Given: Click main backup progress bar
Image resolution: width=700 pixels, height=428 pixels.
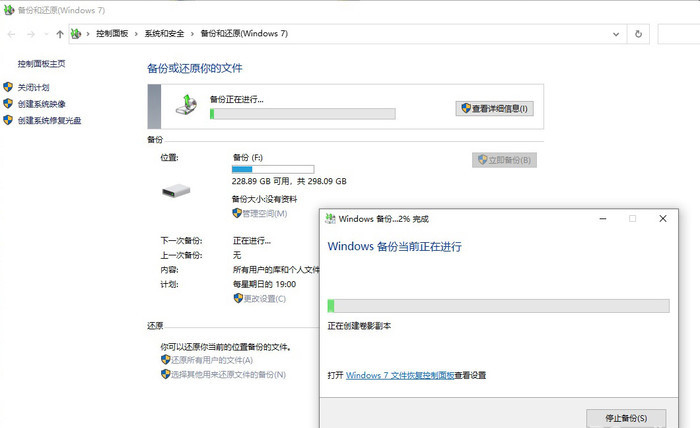Looking at the screenshot, I should tap(303, 114).
